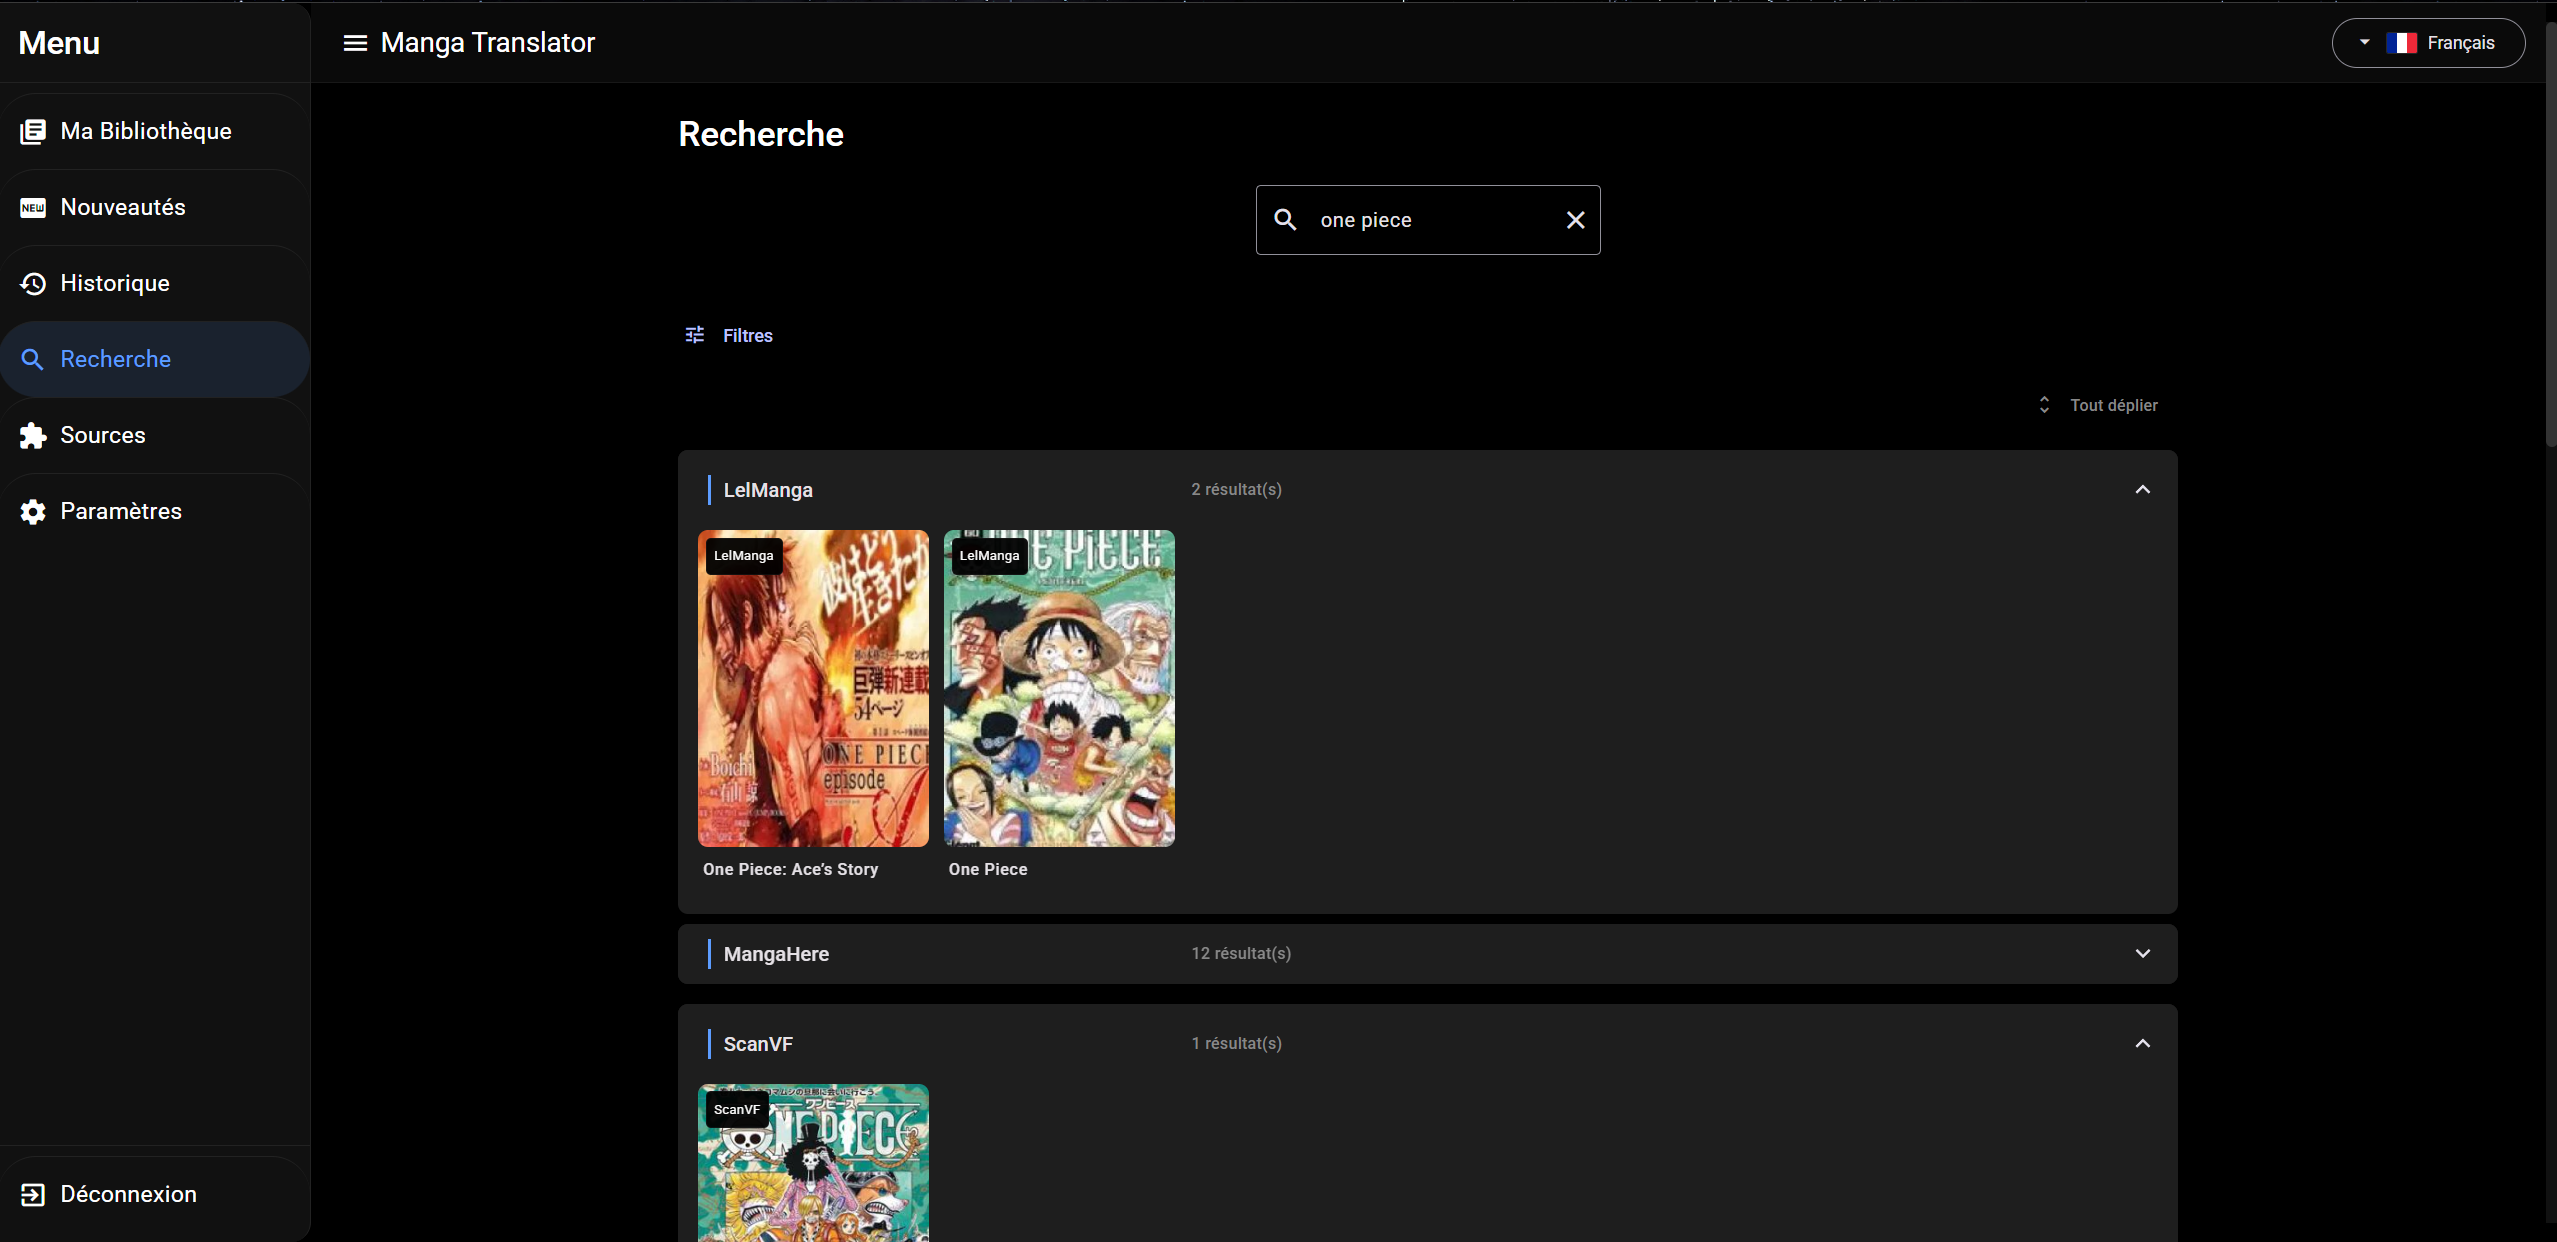This screenshot has height=1242, width=2557.
Task: Click '1 résultat(s)' count text
Action: pyautogui.click(x=1236, y=1043)
